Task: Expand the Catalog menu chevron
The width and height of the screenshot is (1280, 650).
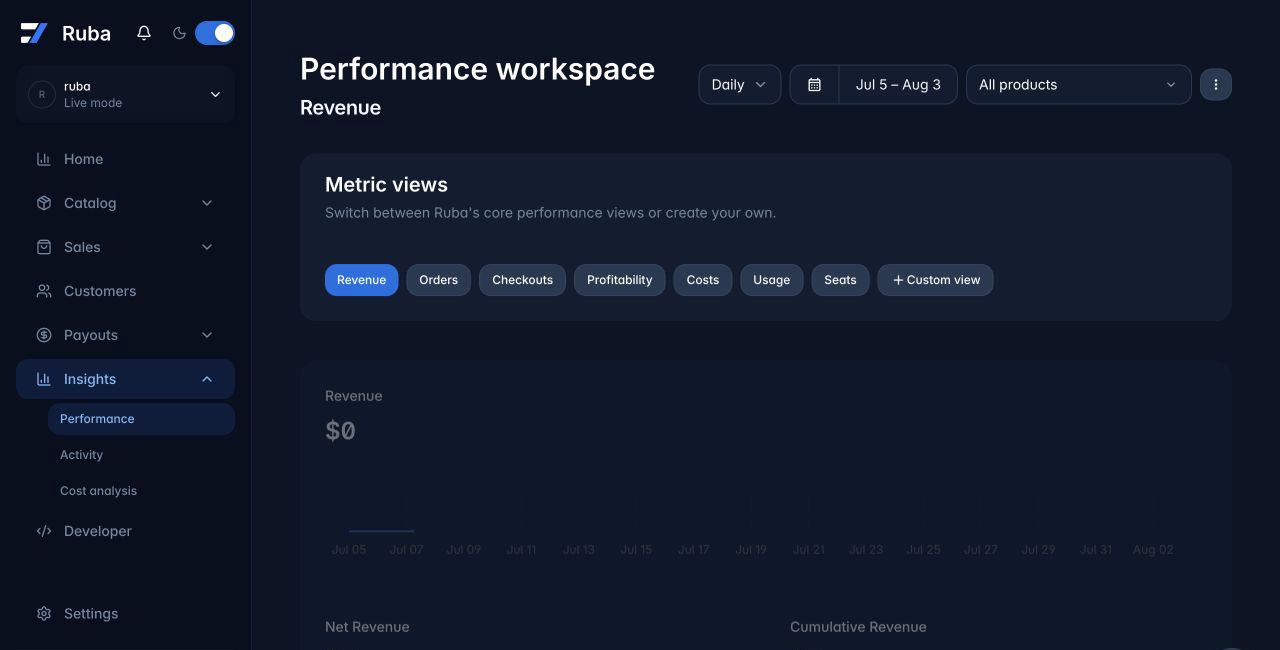Action: (207, 203)
